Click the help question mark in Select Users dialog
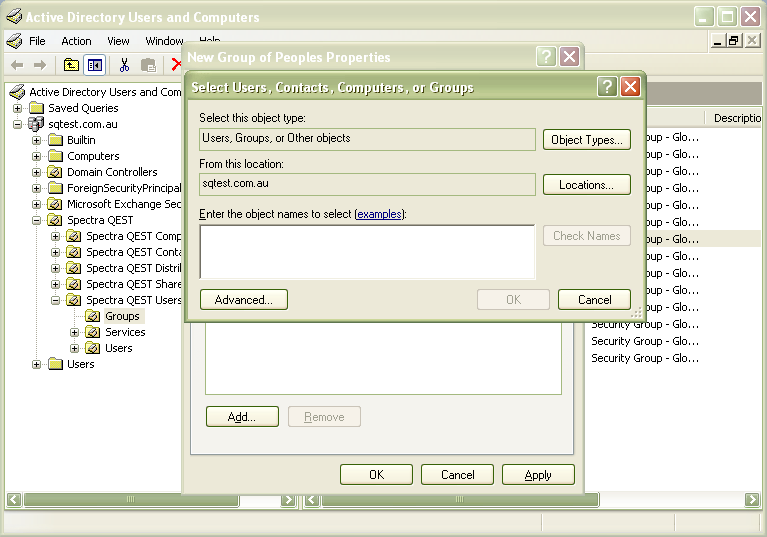Screen dimensions: 767x537 [x=607, y=87]
